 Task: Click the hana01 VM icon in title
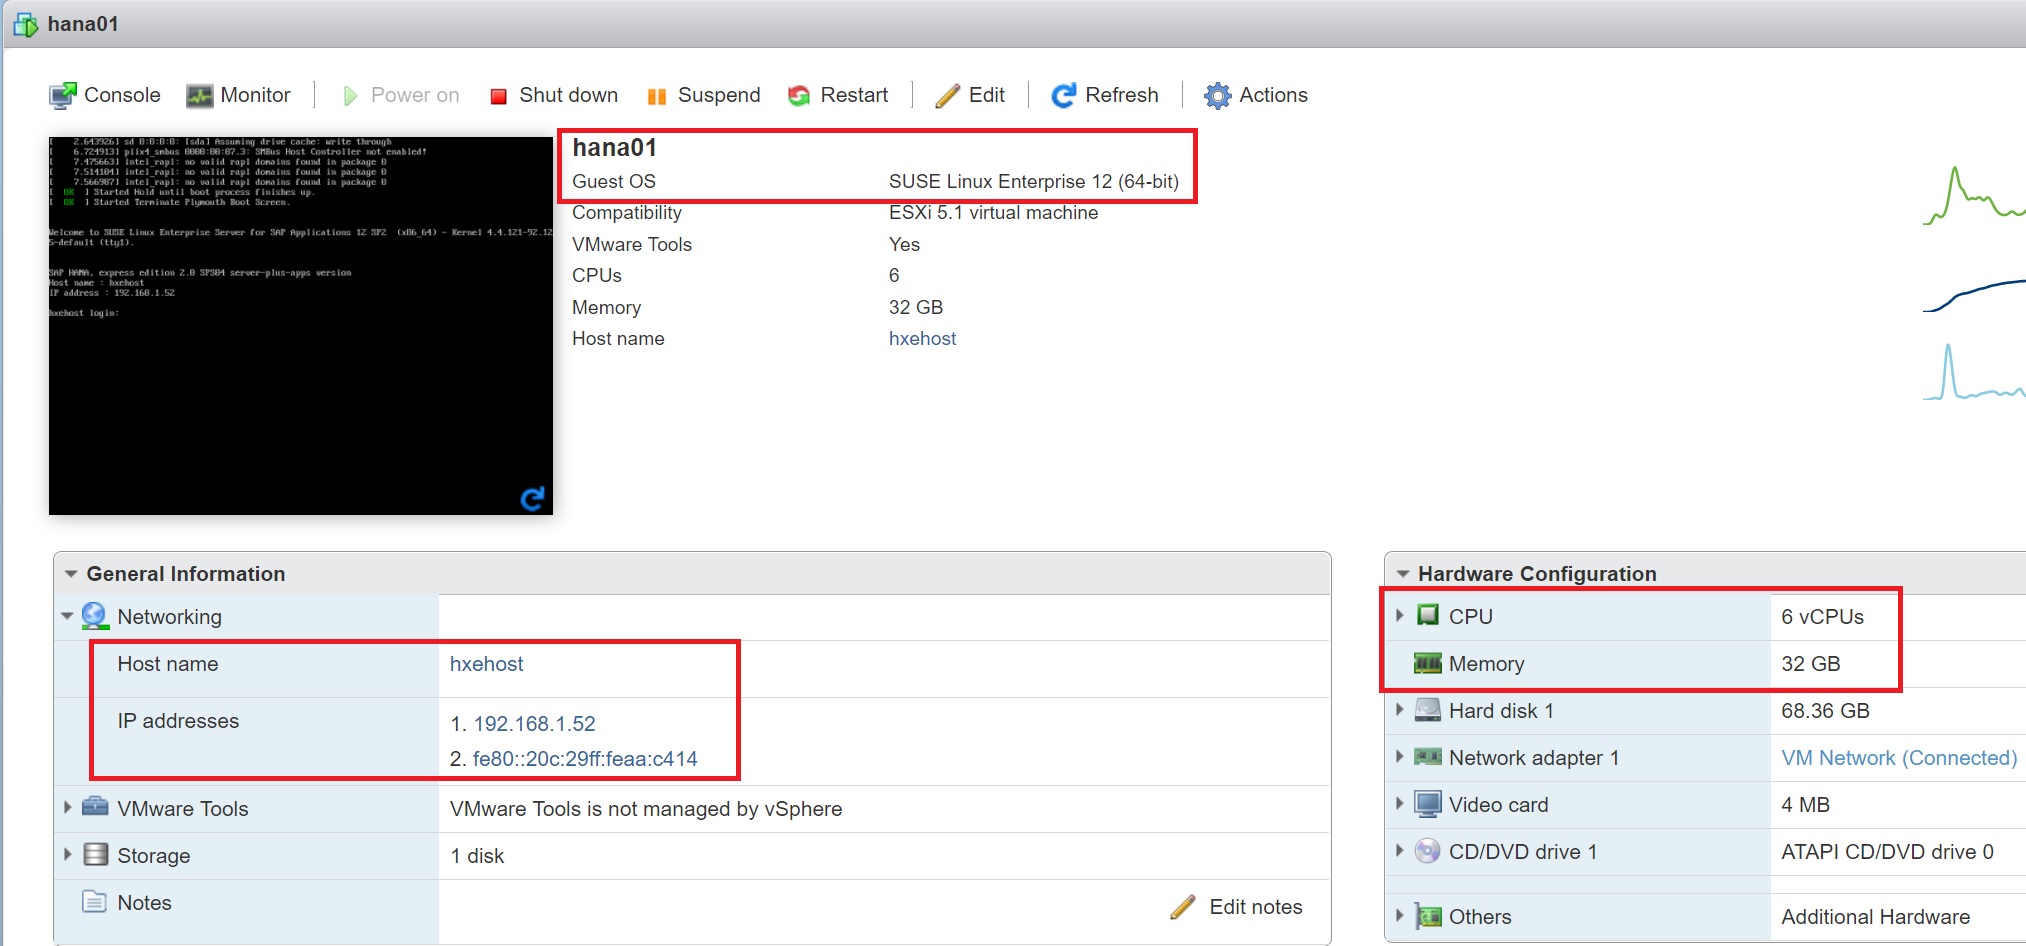26,24
